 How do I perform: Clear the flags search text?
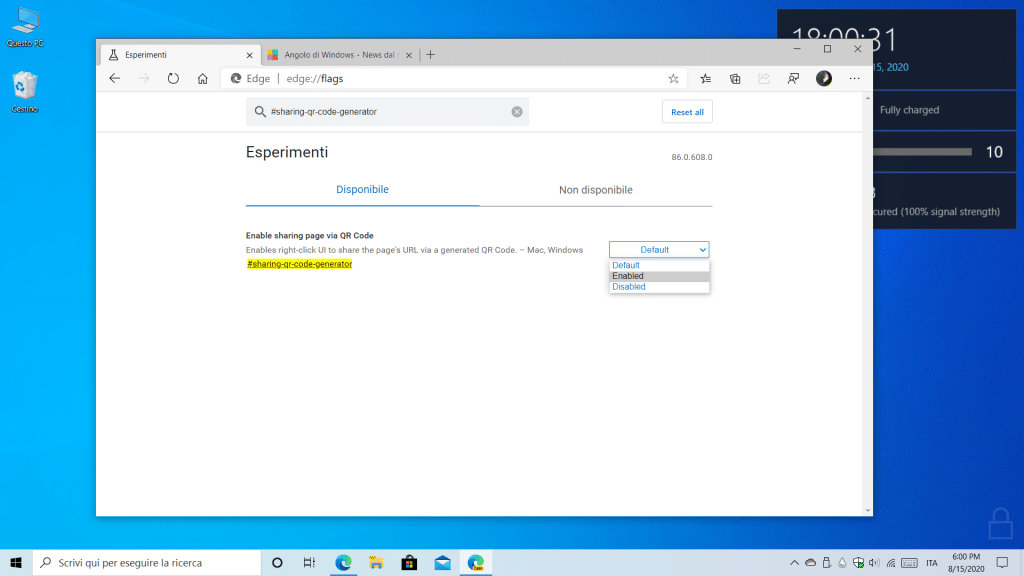click(517, 112)
